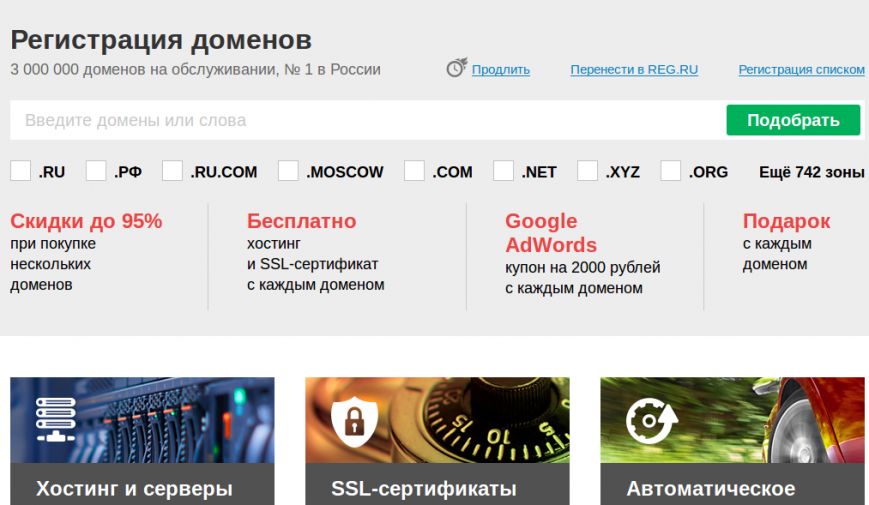
Task: Expand Ещё 742 зоны list
Action: pos(811,172)
